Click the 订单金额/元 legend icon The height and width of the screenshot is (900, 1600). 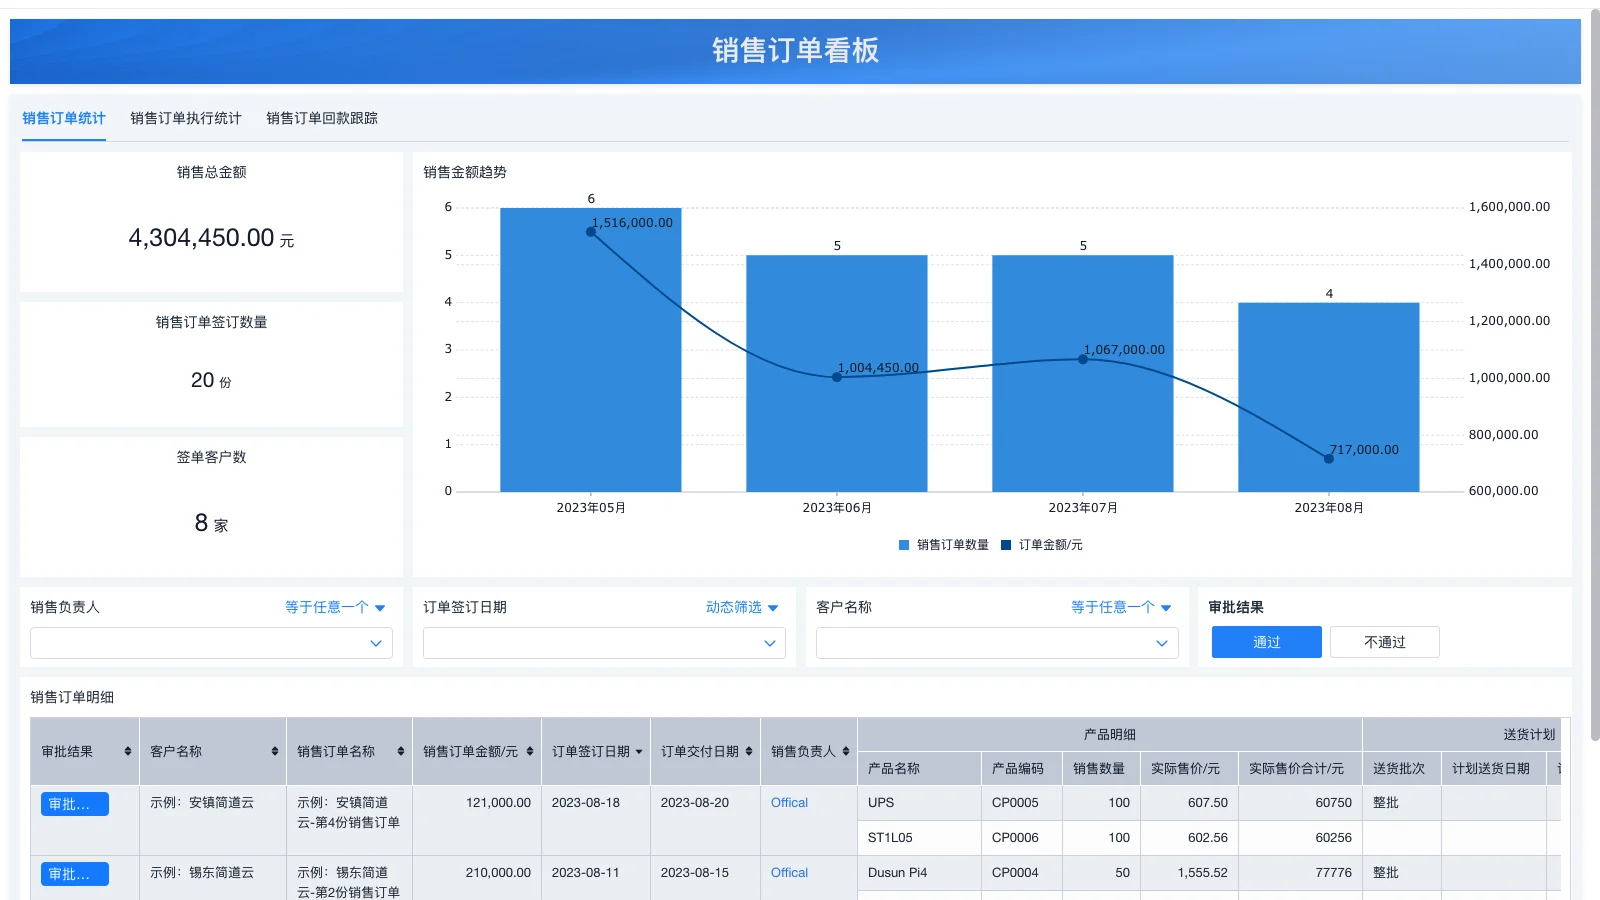point(1004,545)
